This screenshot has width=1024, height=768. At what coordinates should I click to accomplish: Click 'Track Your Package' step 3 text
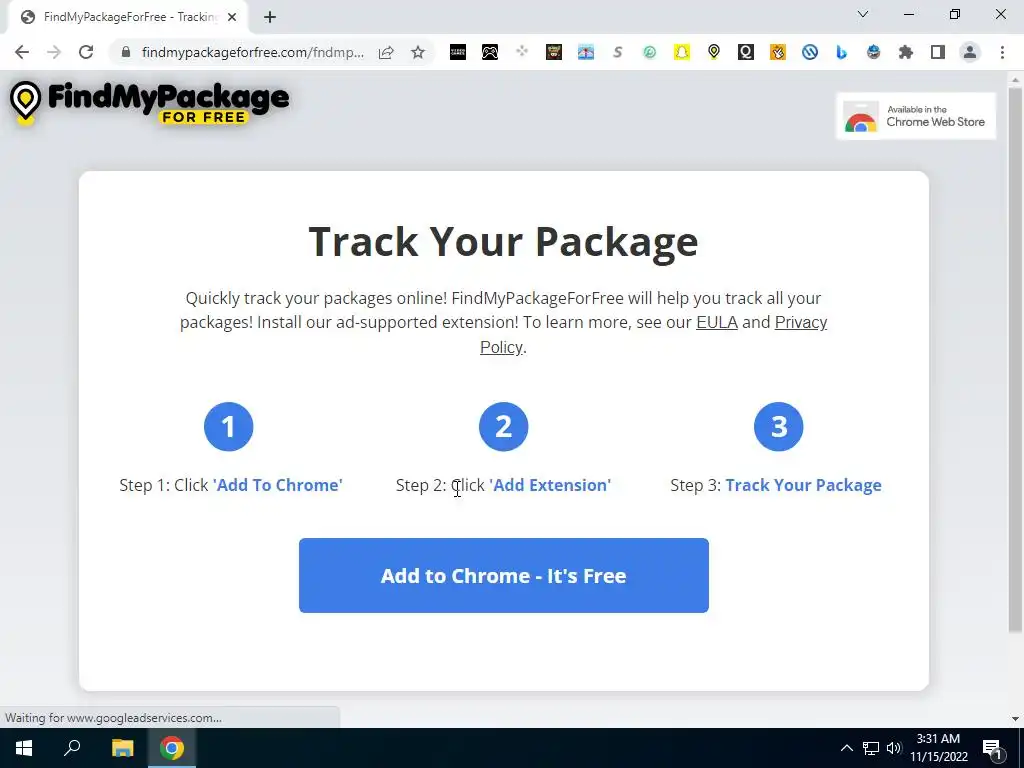click(803, 485)
